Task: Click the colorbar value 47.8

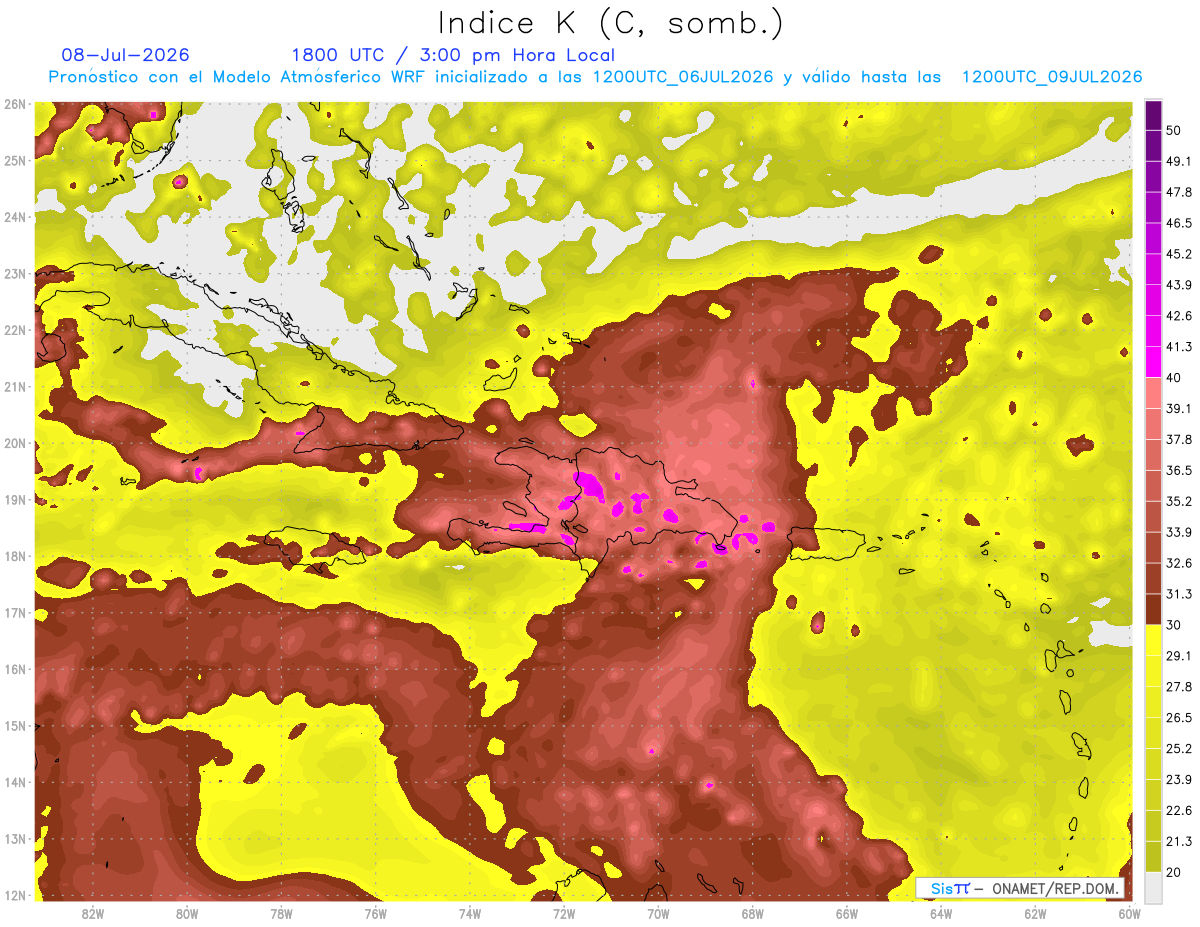Action: click(x=1180, y=192)
